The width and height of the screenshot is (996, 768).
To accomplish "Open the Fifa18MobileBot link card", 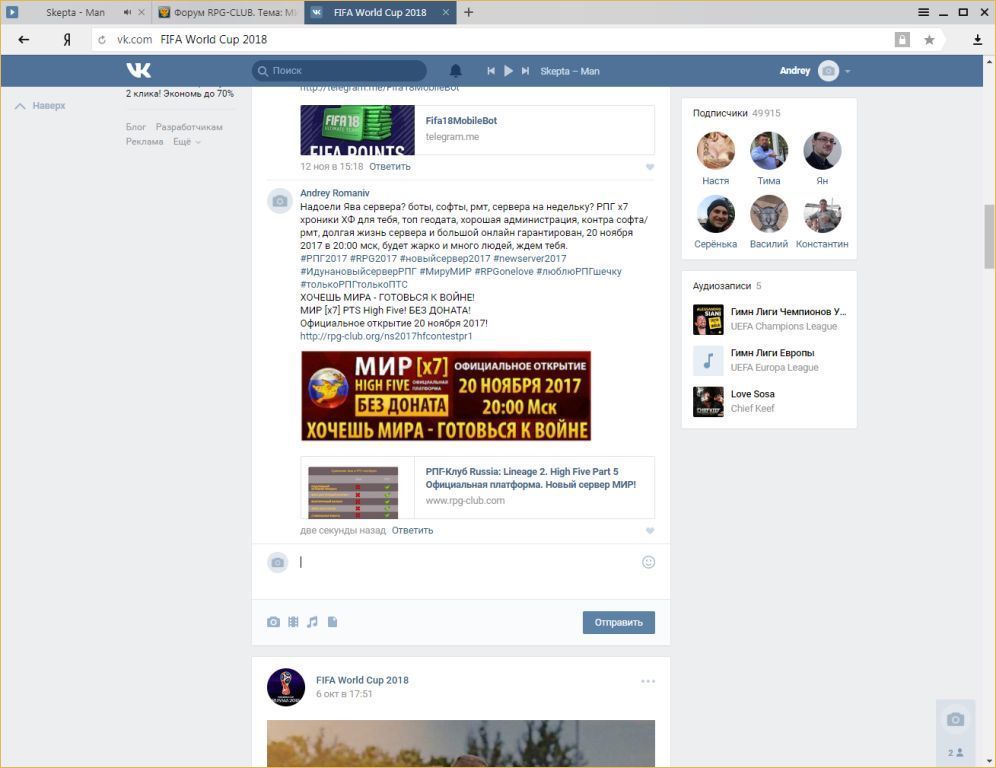I will [x=477, y=130].
